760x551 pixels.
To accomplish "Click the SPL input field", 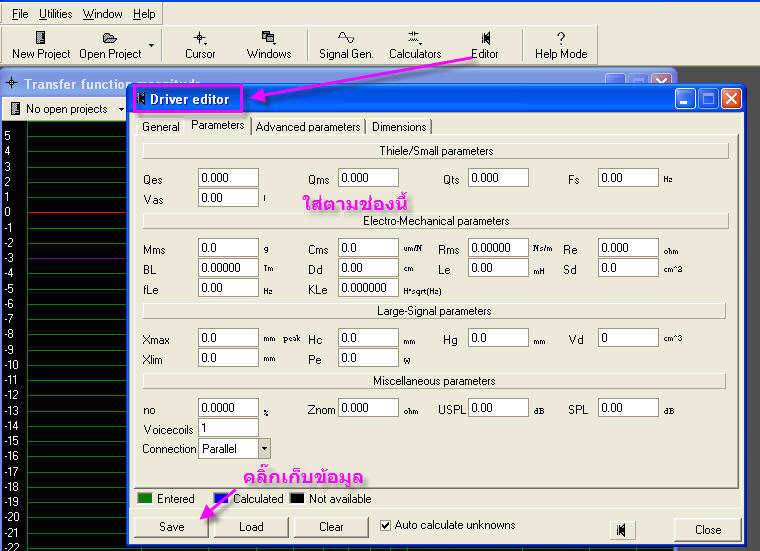I will [628, 408].
